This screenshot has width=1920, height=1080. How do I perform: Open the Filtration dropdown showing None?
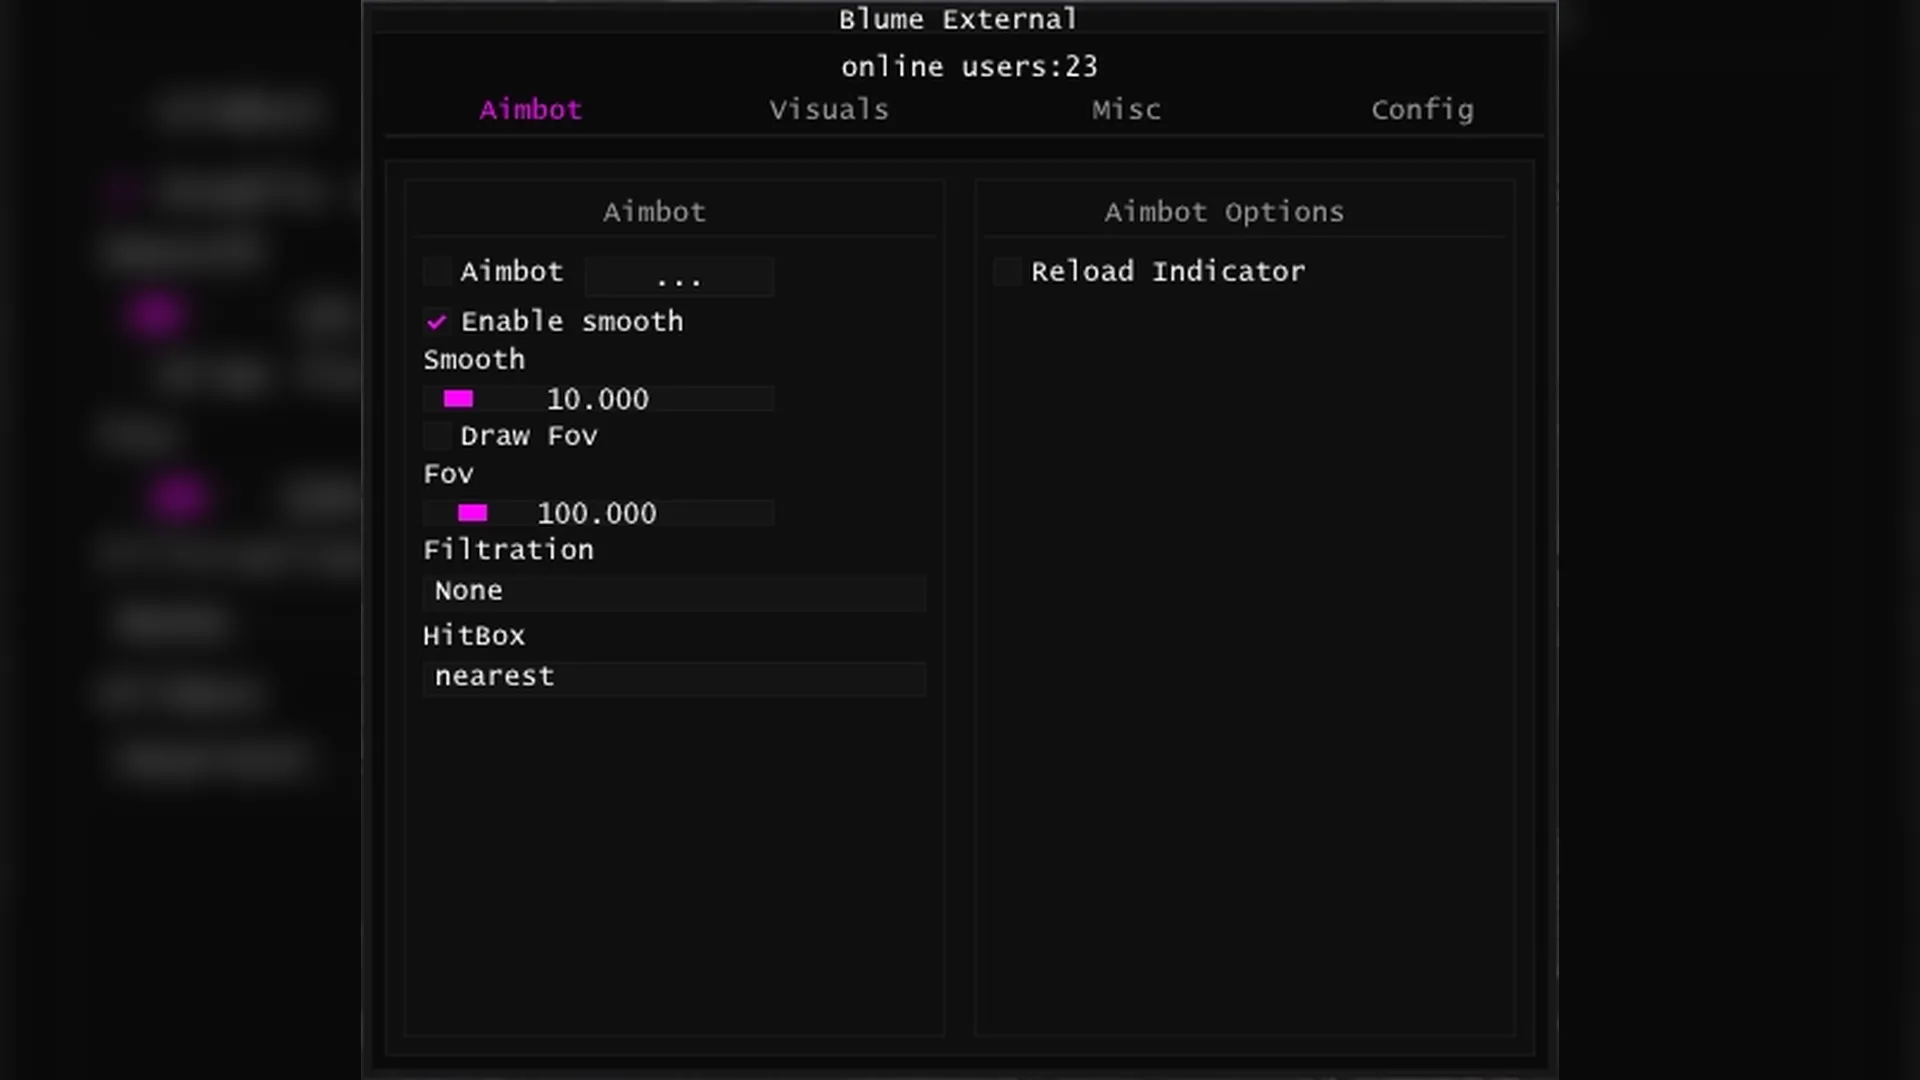(674, 591)
